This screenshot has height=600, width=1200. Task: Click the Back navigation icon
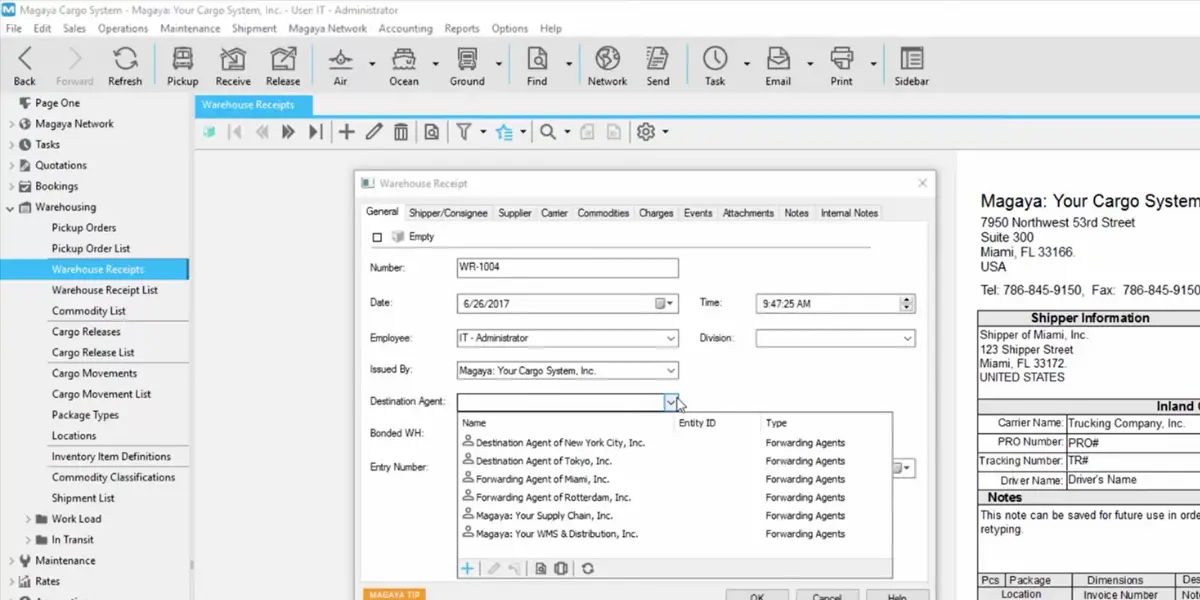[x=25, y=58]
